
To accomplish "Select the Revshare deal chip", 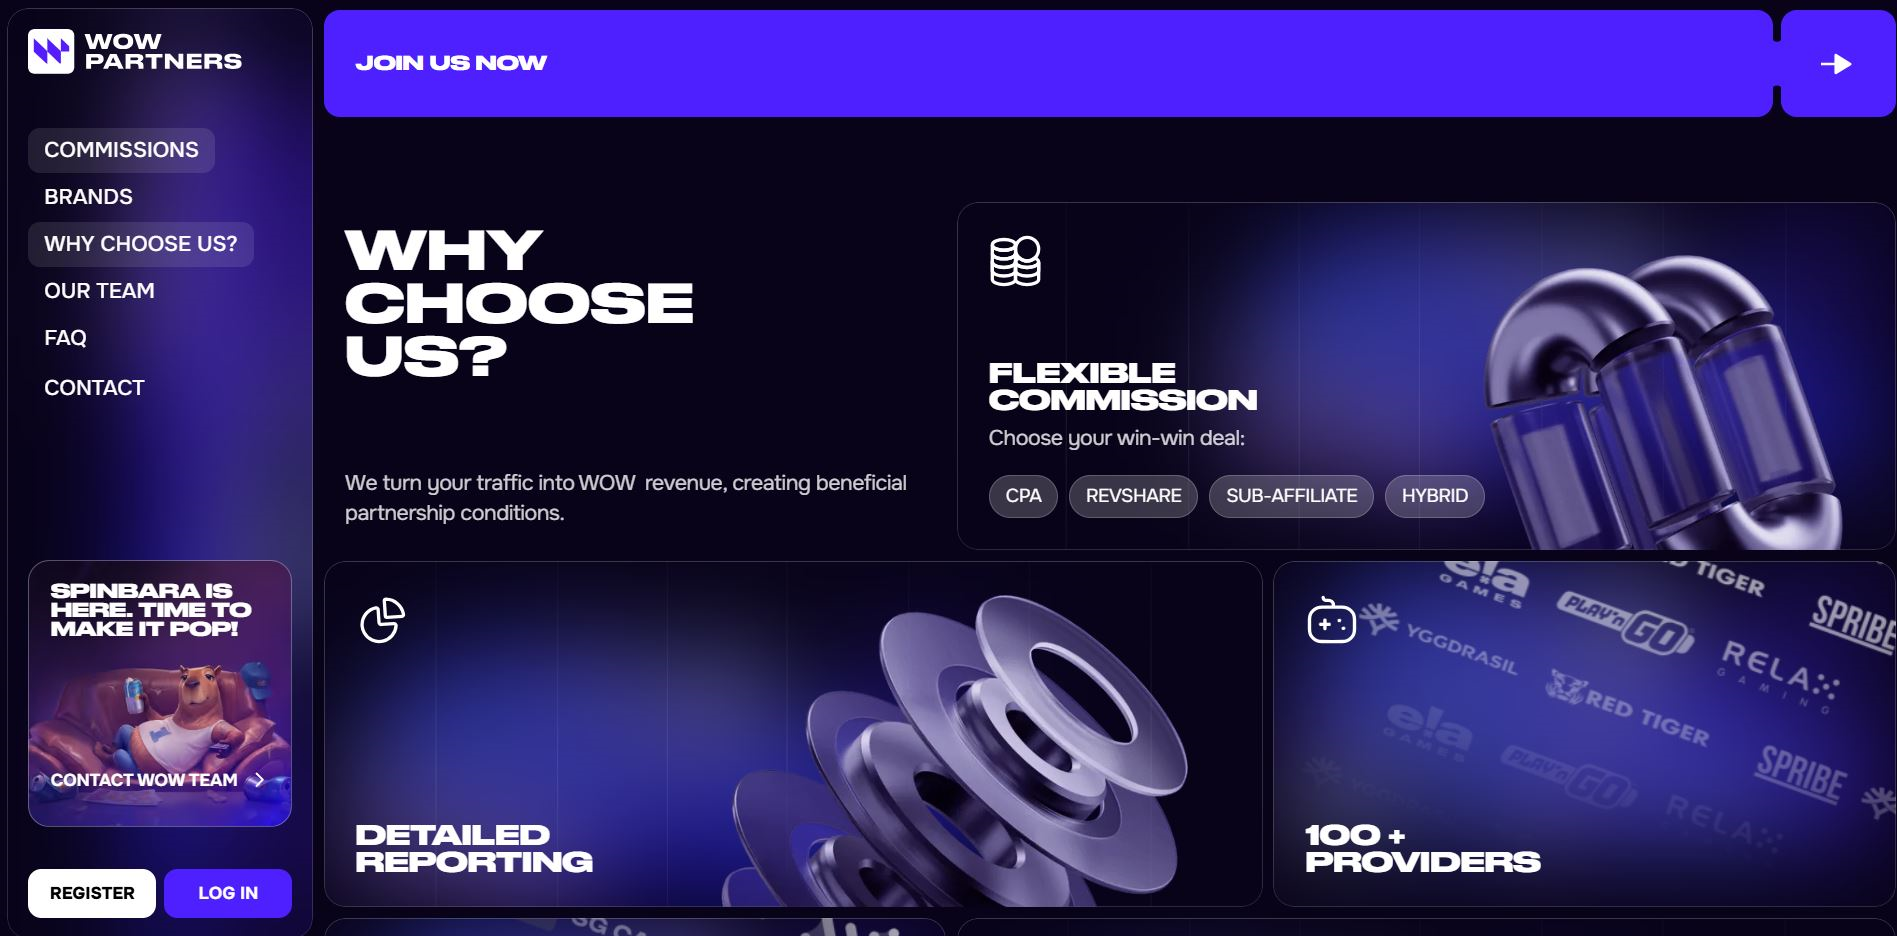I will (1133, 496).
